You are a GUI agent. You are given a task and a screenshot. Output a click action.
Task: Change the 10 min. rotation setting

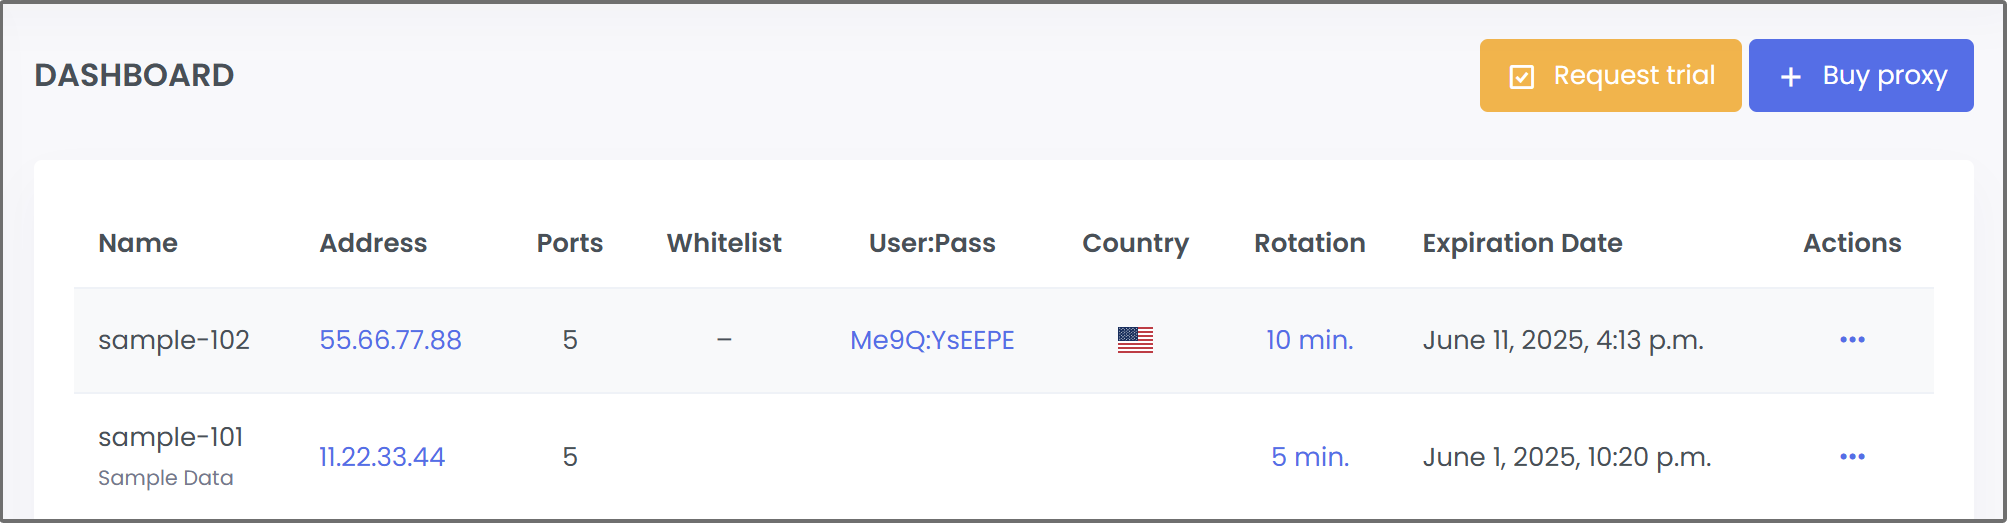click(x=1309, y=340)
